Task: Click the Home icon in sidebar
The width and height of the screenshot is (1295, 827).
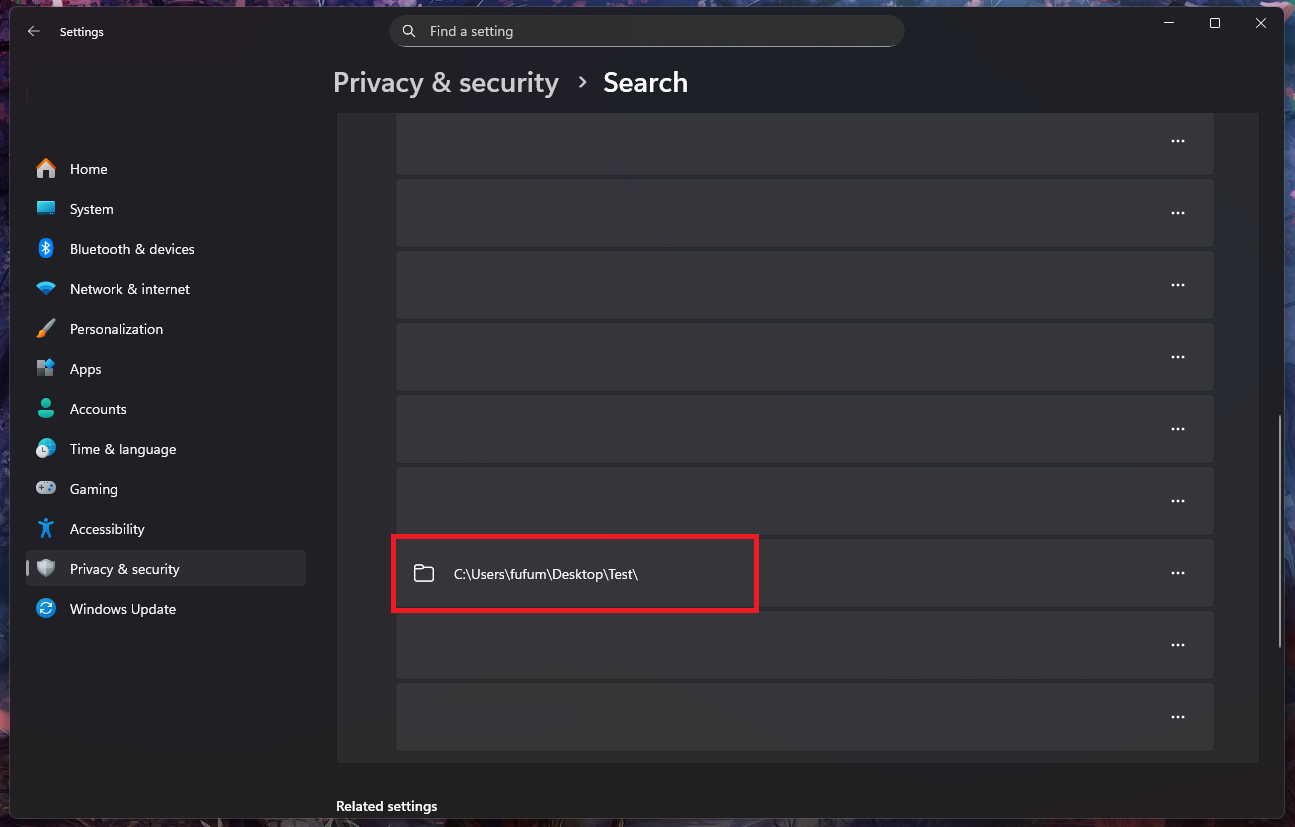Action: [x=46, y=169]
